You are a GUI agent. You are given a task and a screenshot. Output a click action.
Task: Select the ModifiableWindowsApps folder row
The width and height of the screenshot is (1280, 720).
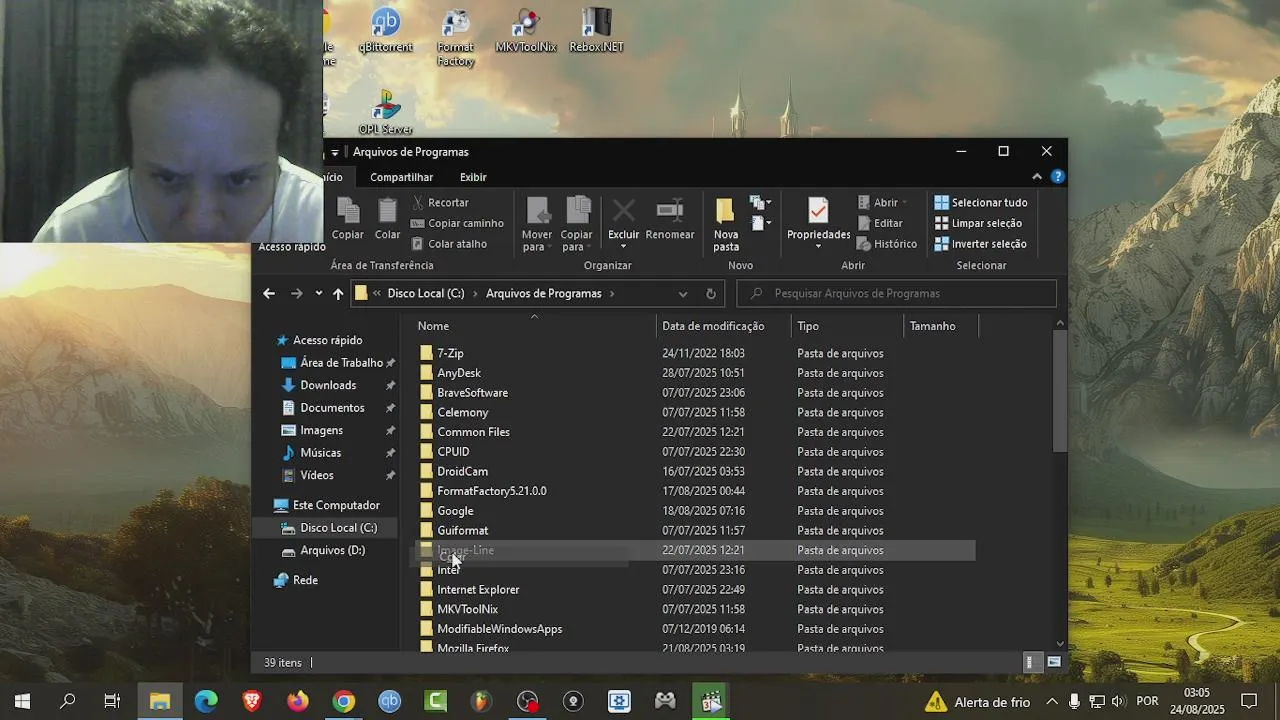tap(695, 629)
